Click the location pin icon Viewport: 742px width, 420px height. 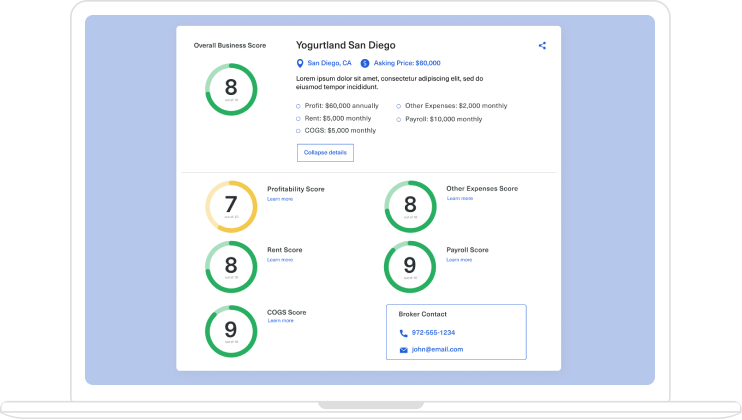pos(300,63)
